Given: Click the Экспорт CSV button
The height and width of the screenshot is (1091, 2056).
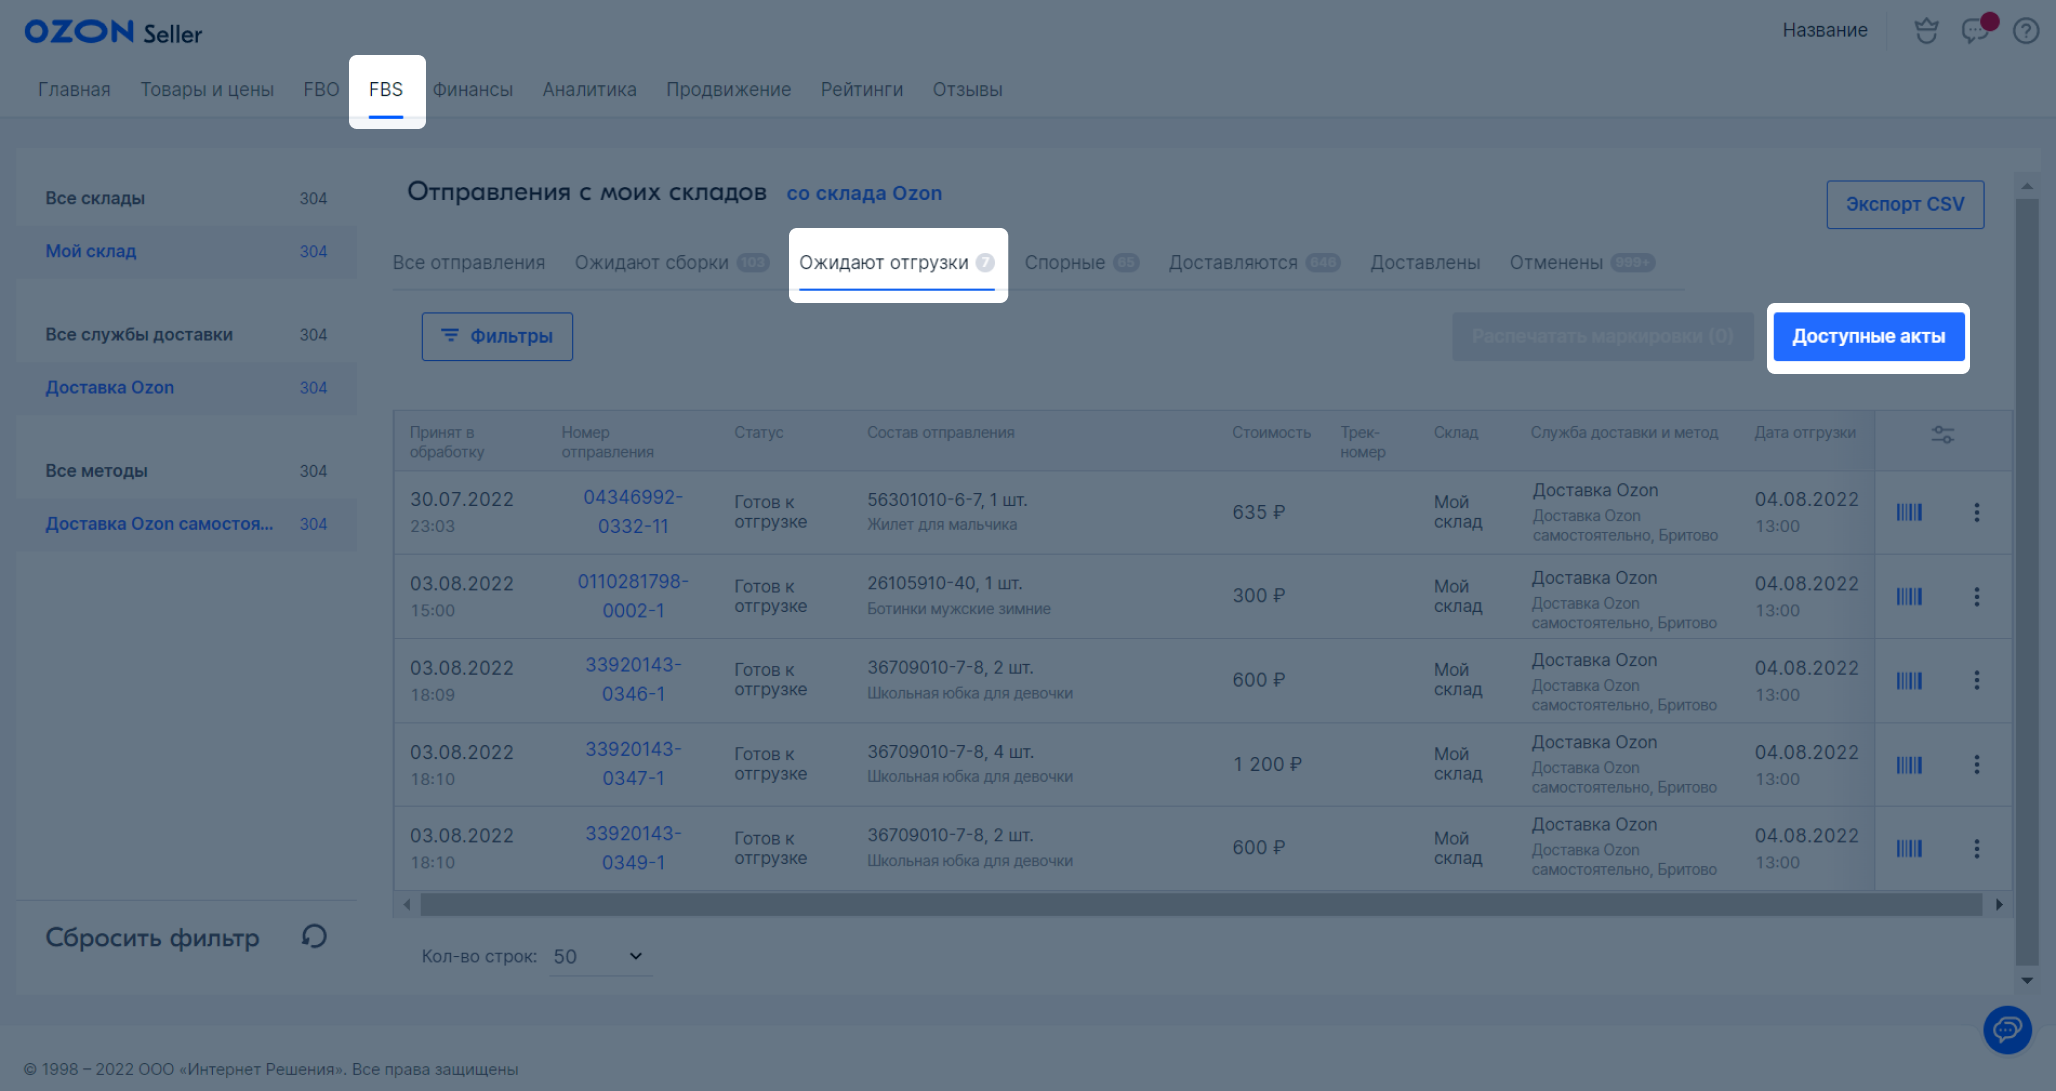Looking at the screenshot, I should (x=1905, y=204).
